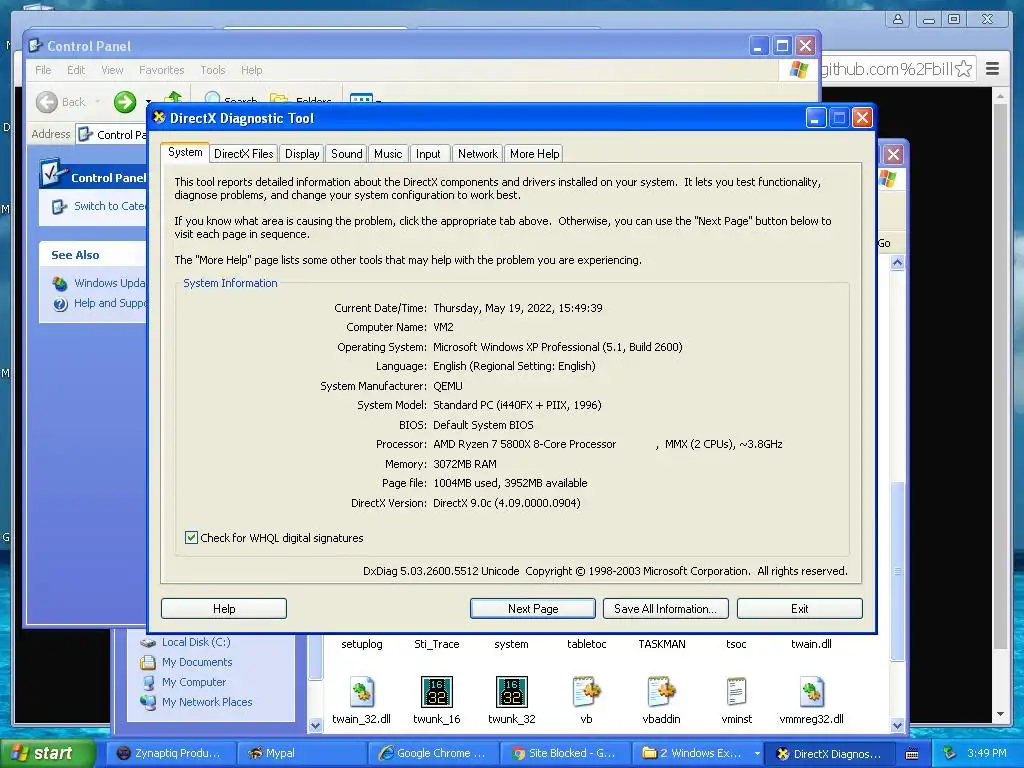Open the More Help tab
1024x768 pixels.
[x=534, y=153]
